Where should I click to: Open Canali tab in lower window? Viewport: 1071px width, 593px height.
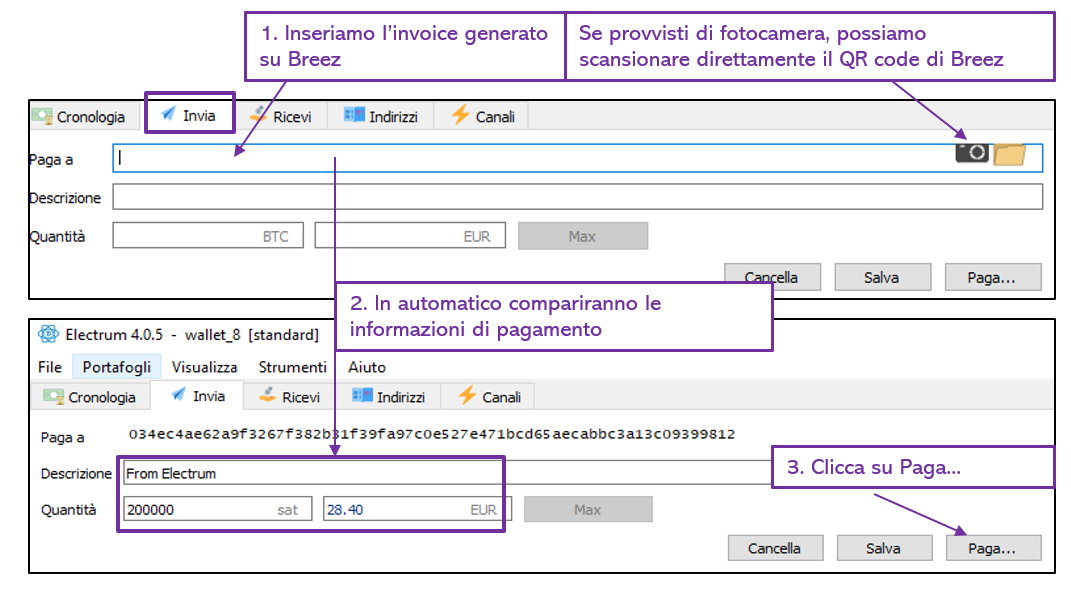click(489, 397)
